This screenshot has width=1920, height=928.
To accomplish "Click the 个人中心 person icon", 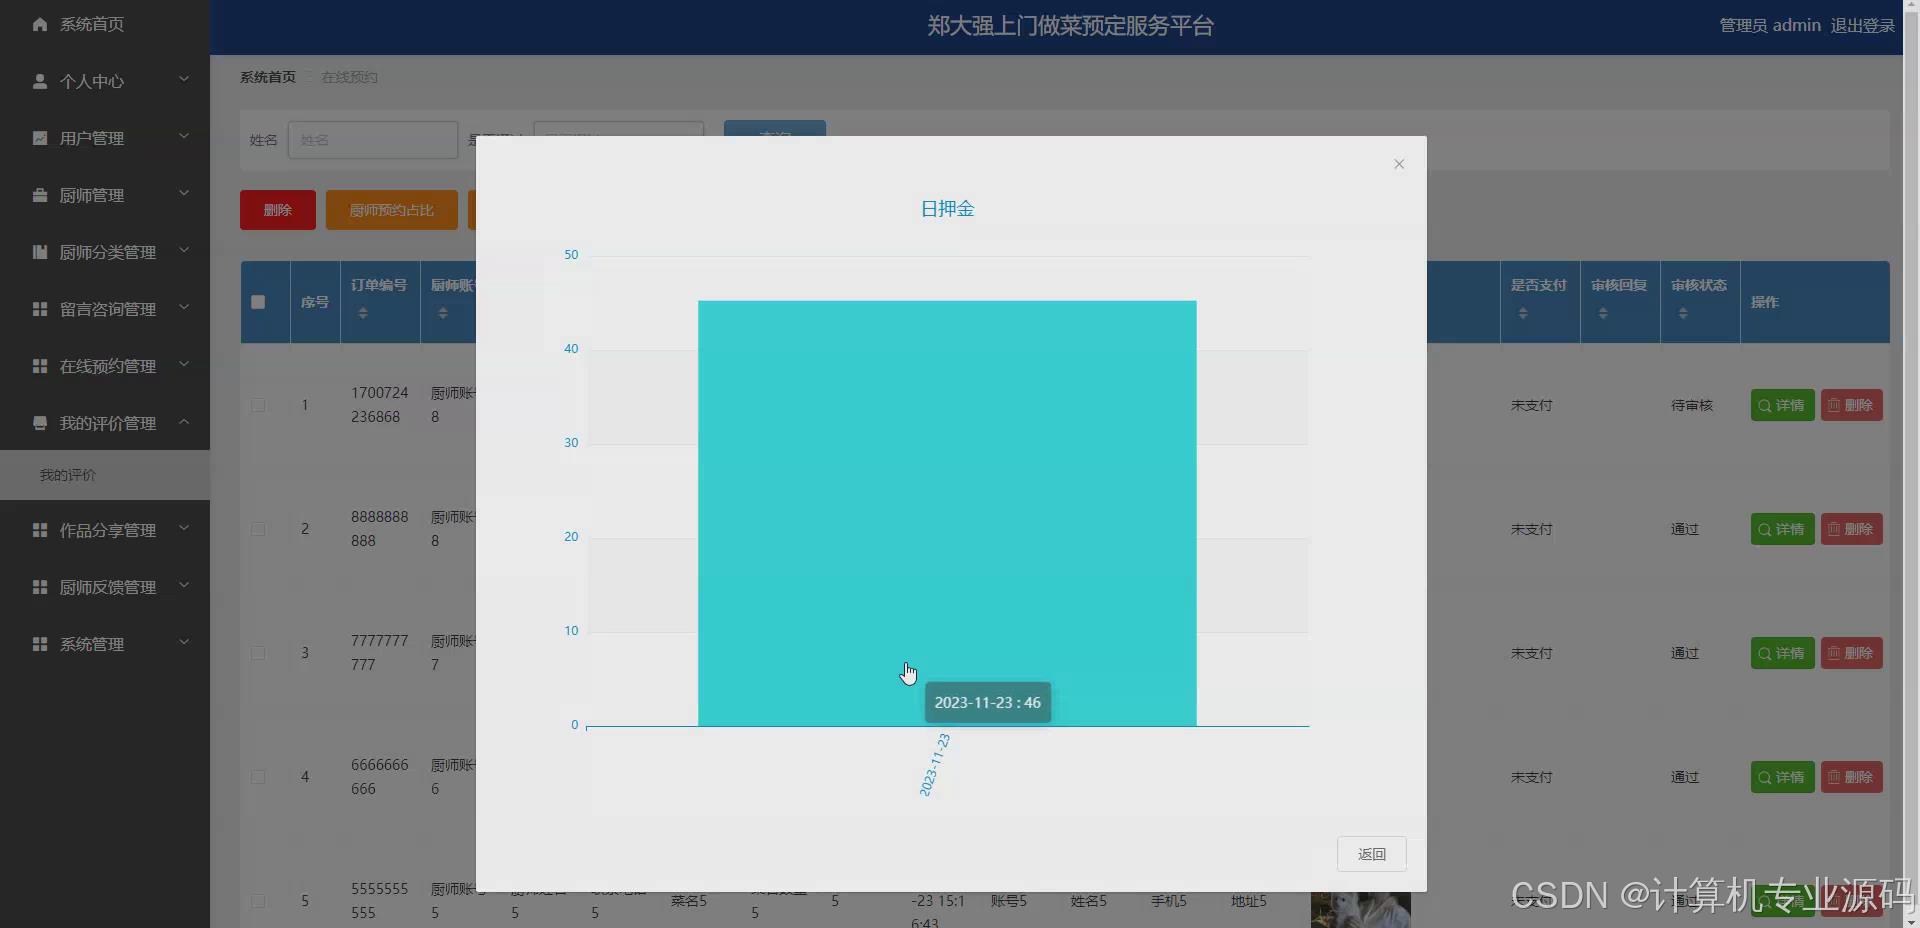I will click(x=40, y=81).
